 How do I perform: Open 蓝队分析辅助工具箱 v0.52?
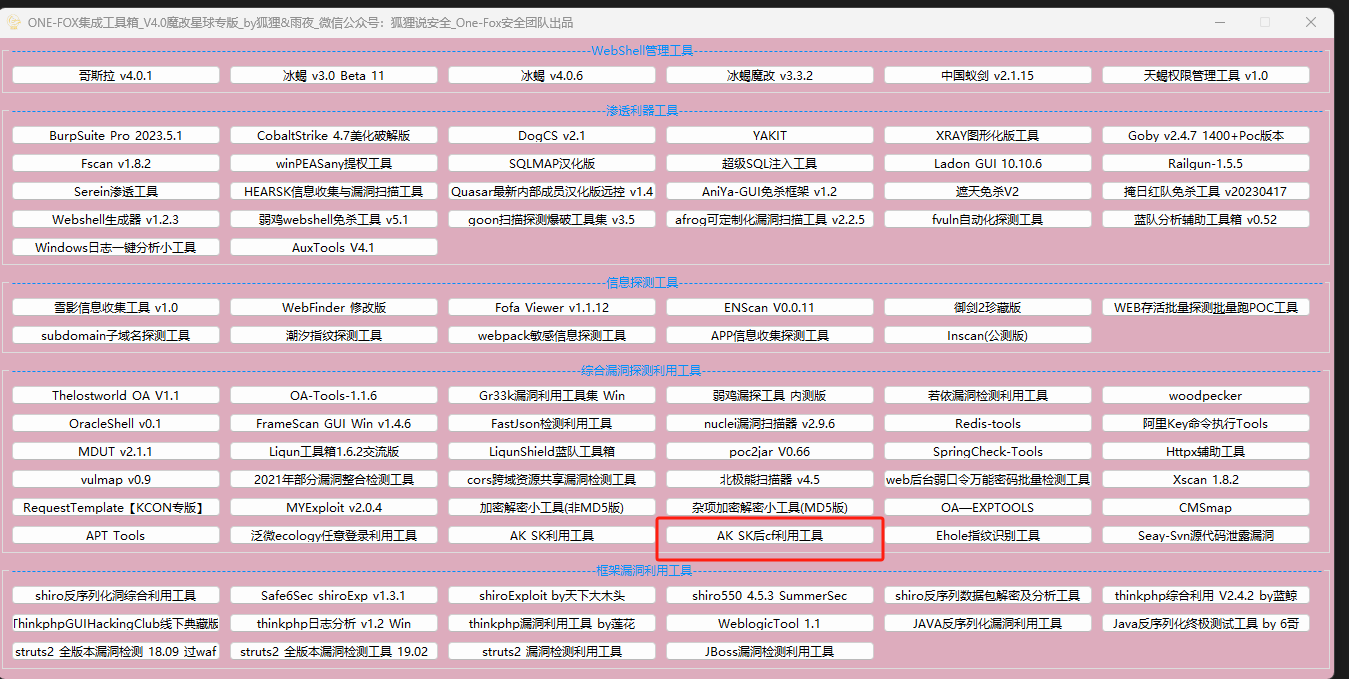(1206, 219)
